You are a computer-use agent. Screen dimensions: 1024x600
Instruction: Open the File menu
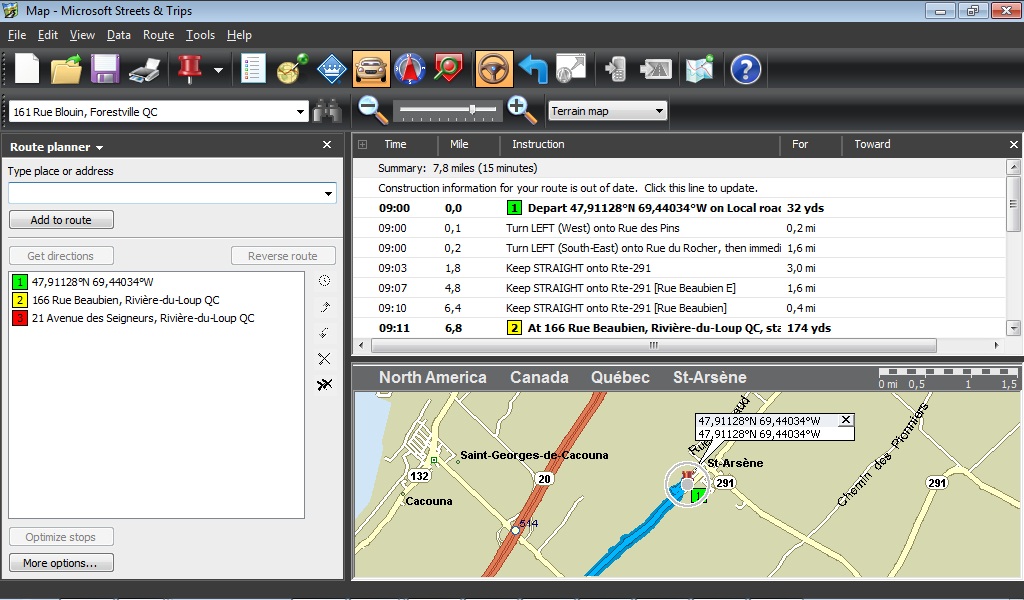17,35
